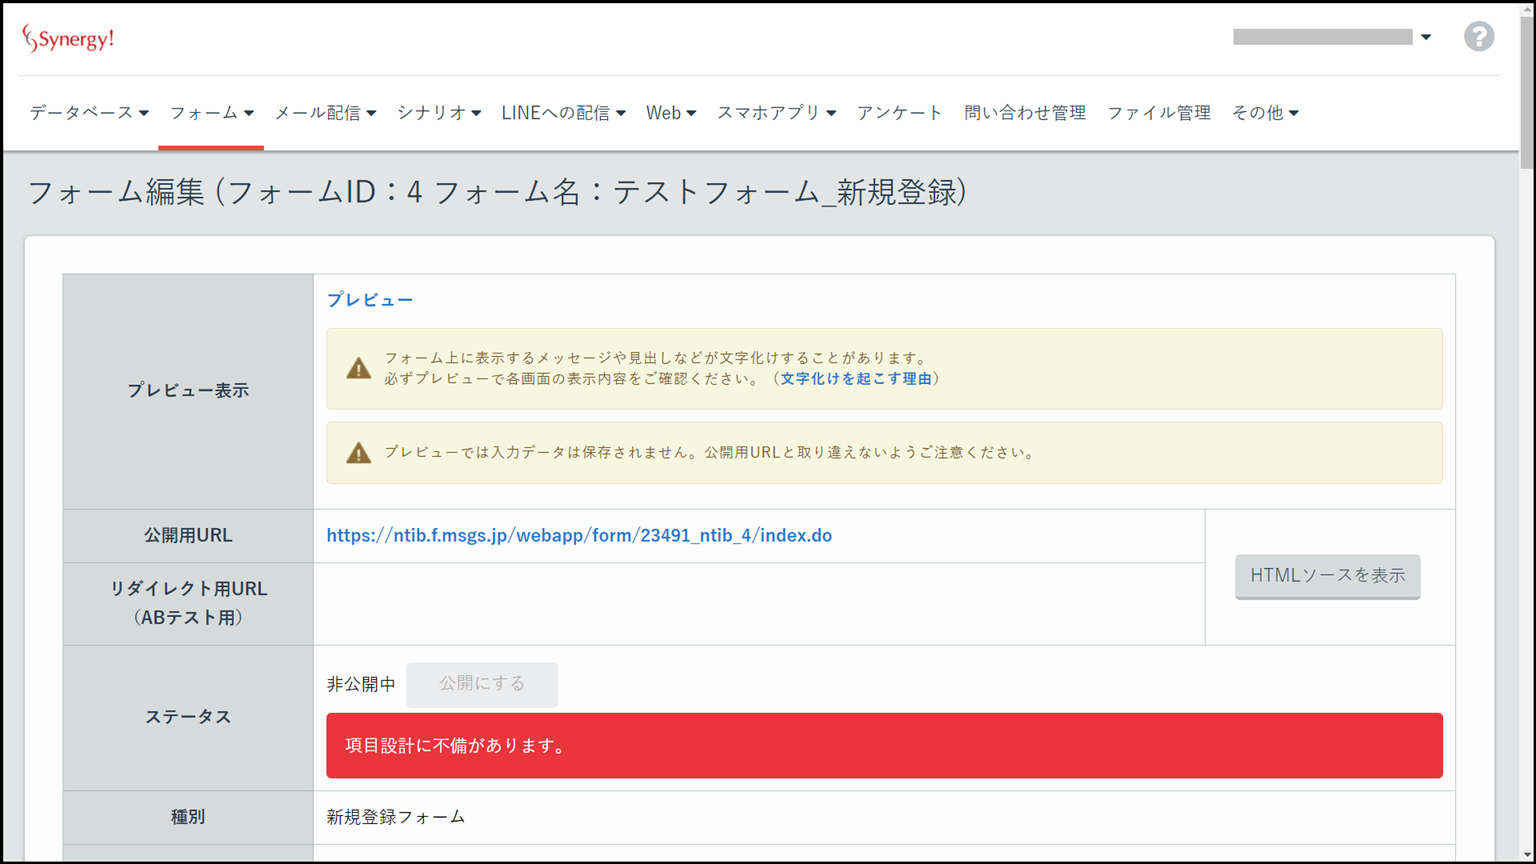Go to the アンケート page

899,113
